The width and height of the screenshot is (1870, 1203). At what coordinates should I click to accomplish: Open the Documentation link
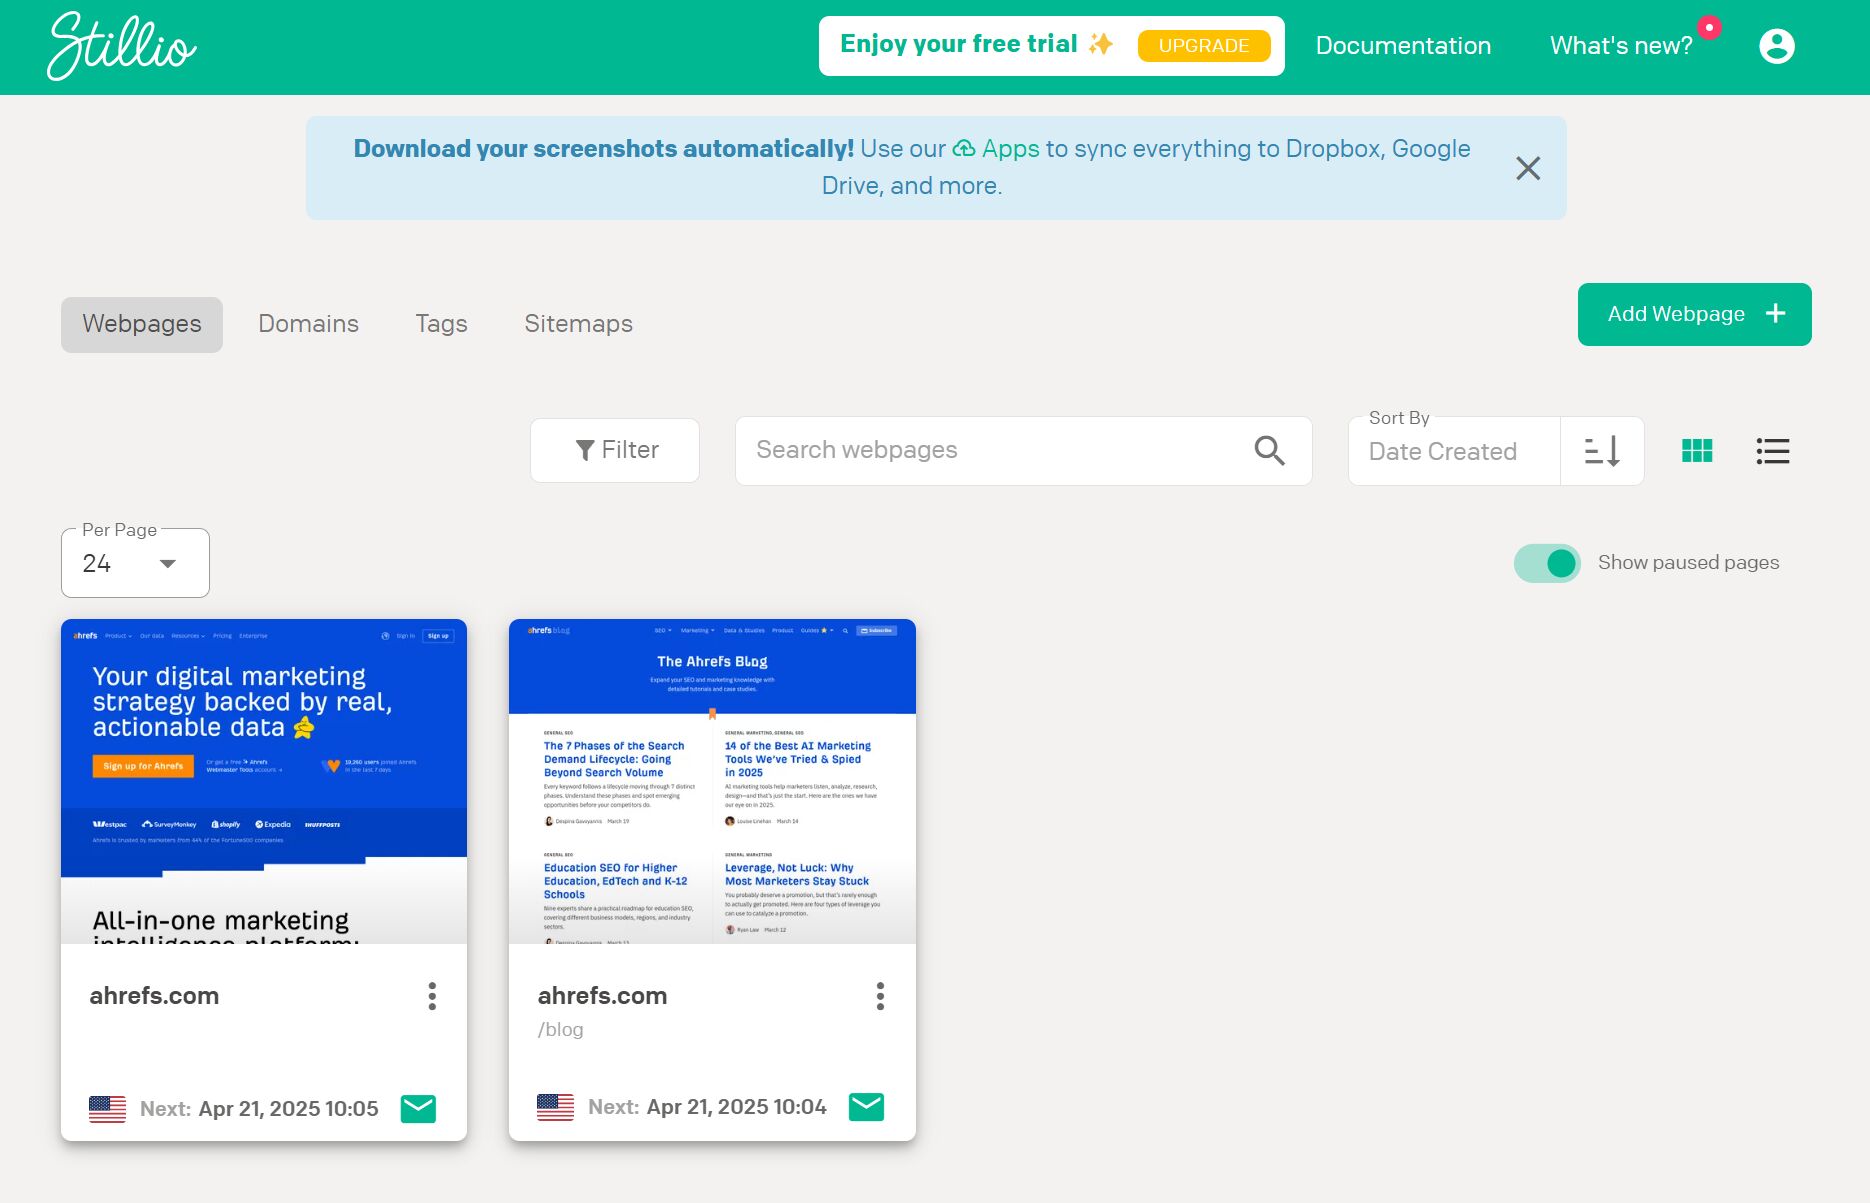click(x=1403, y=46)
